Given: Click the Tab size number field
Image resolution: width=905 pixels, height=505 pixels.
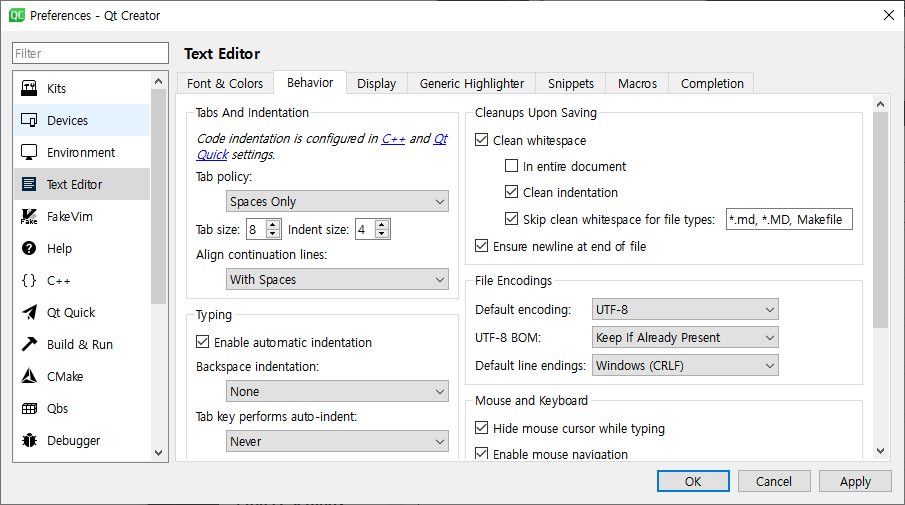Looking at the screenshot, I should [x=256, y=229].
